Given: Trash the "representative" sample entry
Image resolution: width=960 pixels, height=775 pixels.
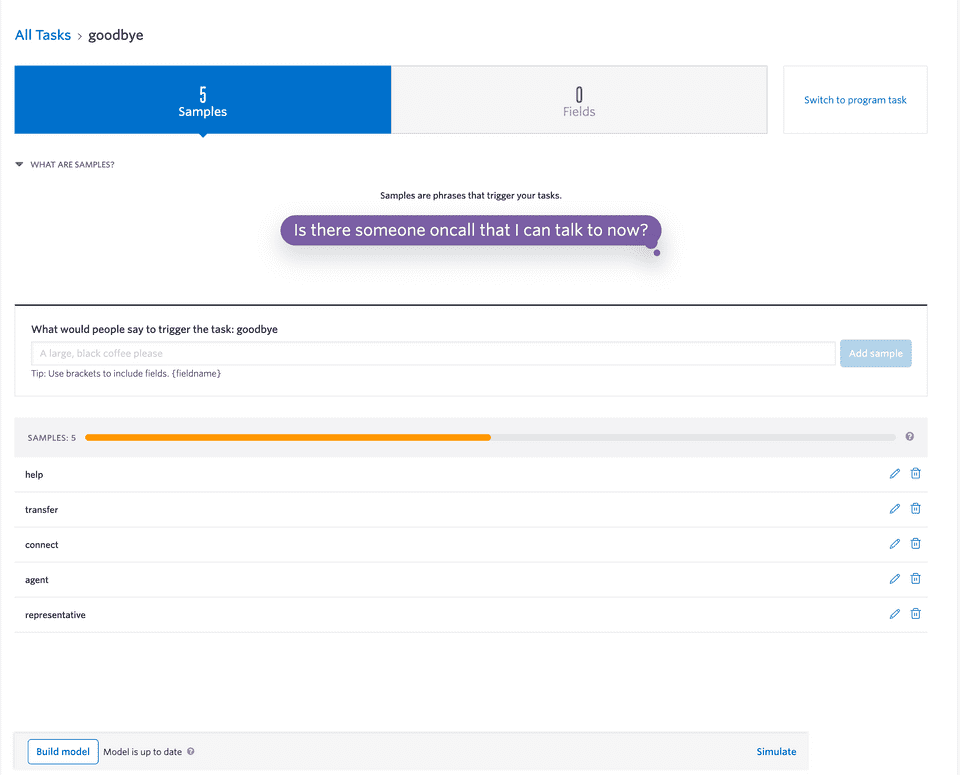Looking at the screenshot, I should (x=915, y=613).
